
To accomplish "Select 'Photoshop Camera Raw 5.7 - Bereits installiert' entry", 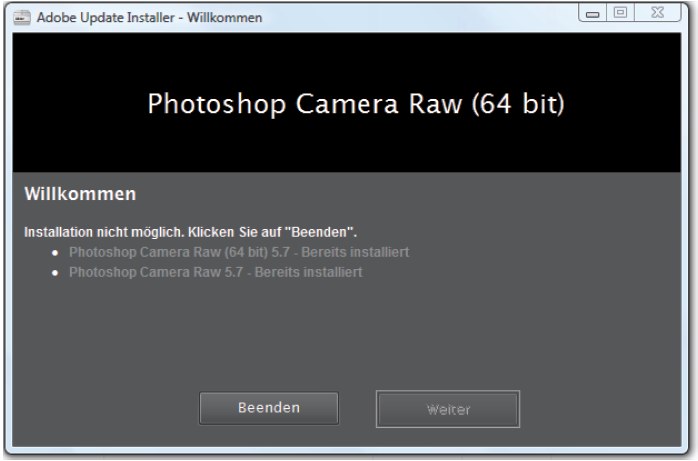I will [x=215, y=272].
